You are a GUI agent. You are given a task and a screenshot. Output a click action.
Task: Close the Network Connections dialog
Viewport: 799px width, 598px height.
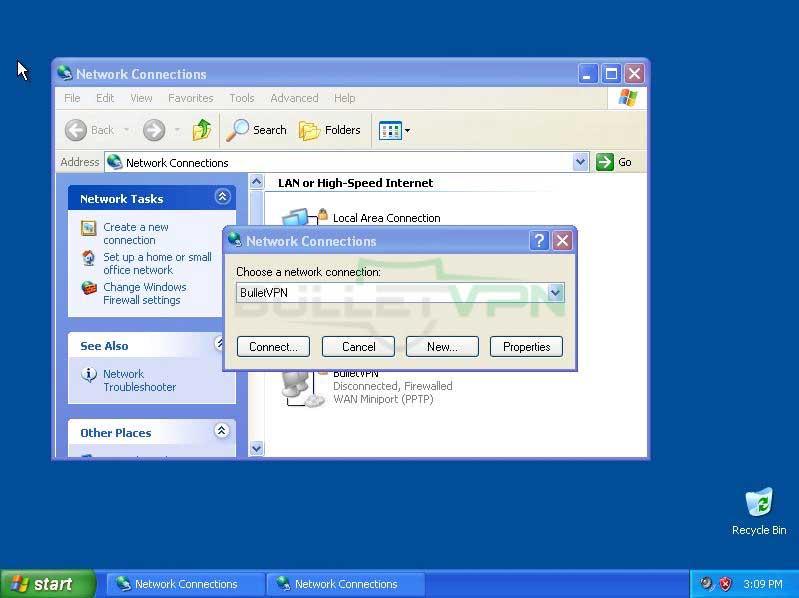pos(563,240)
